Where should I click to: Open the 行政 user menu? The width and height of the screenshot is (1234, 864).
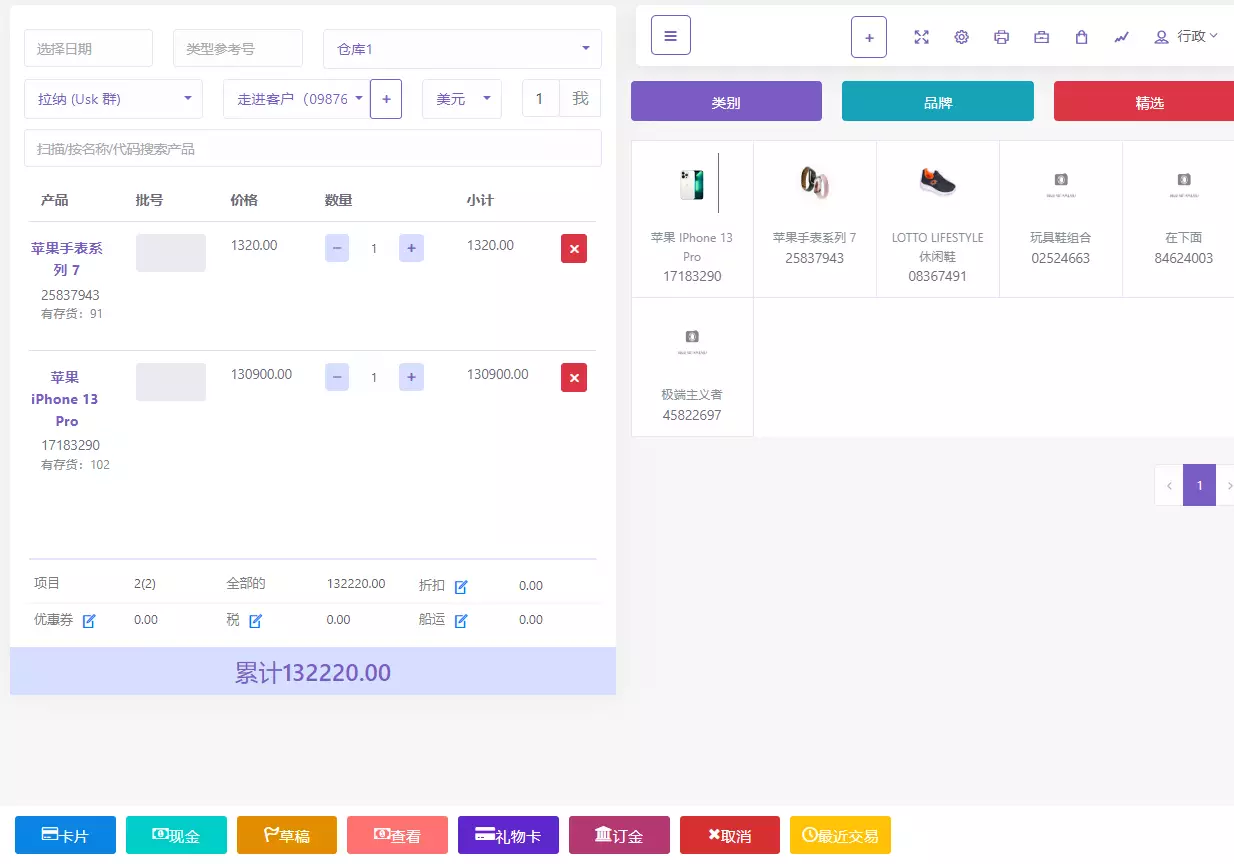click(x=1186, y=37)
